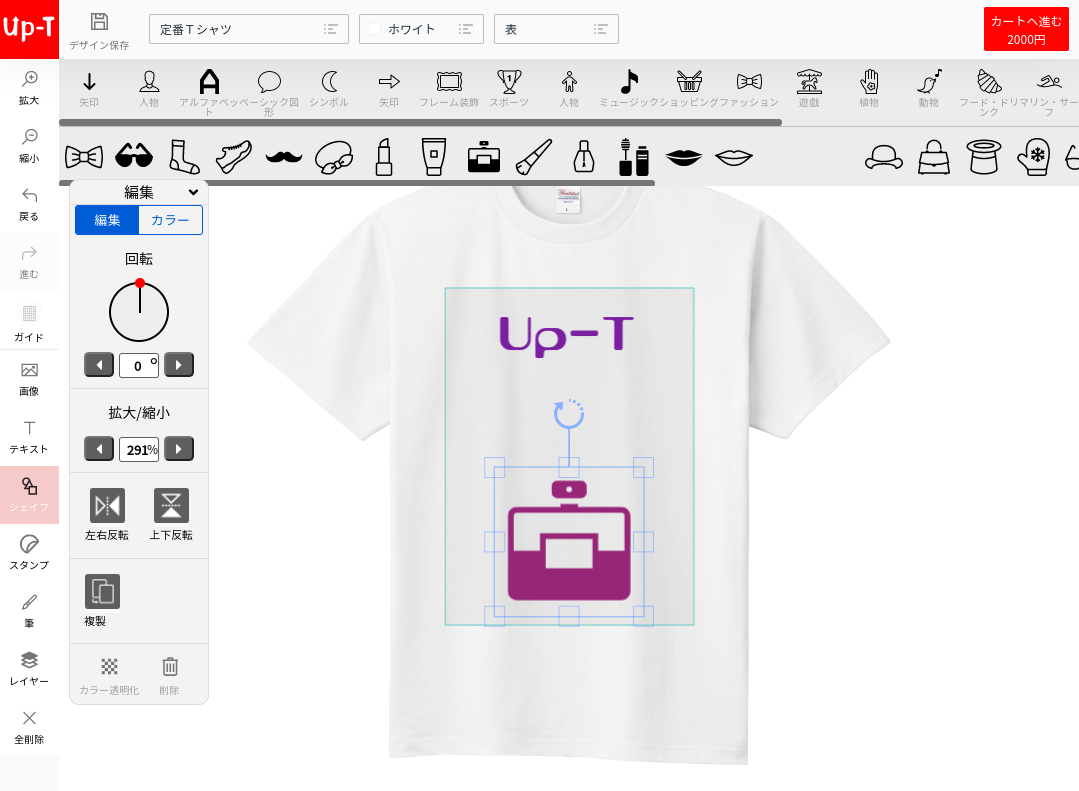Select the lipstick shape stamp

pos(383,156)
